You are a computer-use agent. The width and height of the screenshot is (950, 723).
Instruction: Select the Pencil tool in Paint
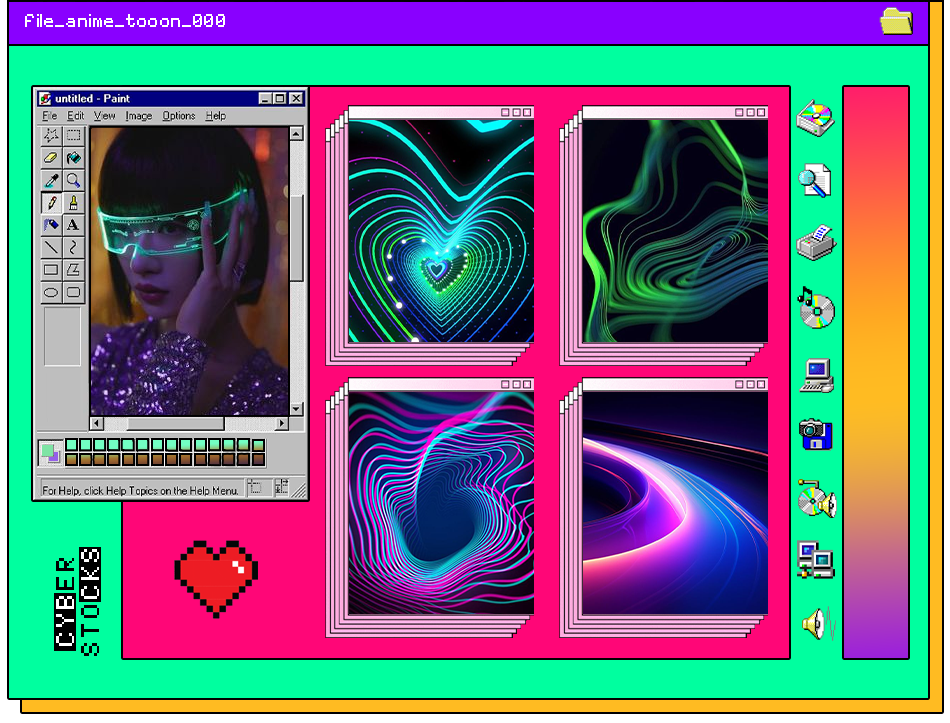51,202
